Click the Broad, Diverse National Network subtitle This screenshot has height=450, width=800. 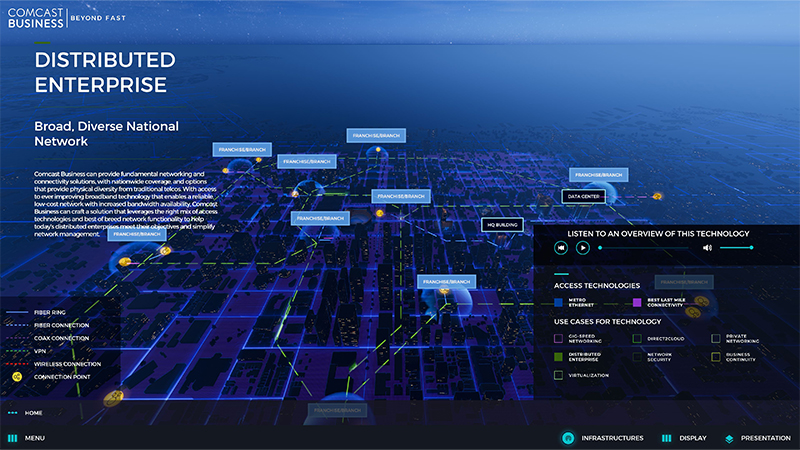click(x=107, y=134)
